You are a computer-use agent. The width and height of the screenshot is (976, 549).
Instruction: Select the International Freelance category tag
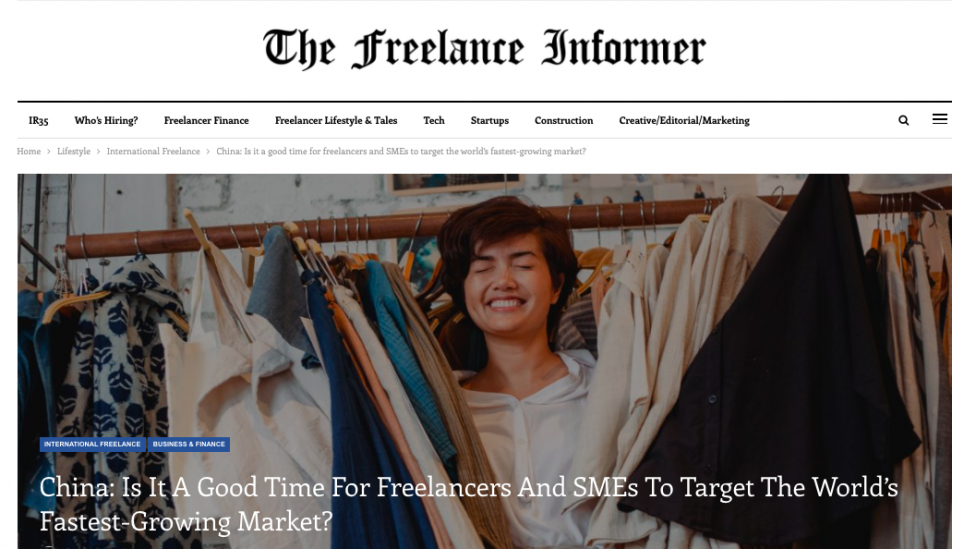click(x=92, y=444)
